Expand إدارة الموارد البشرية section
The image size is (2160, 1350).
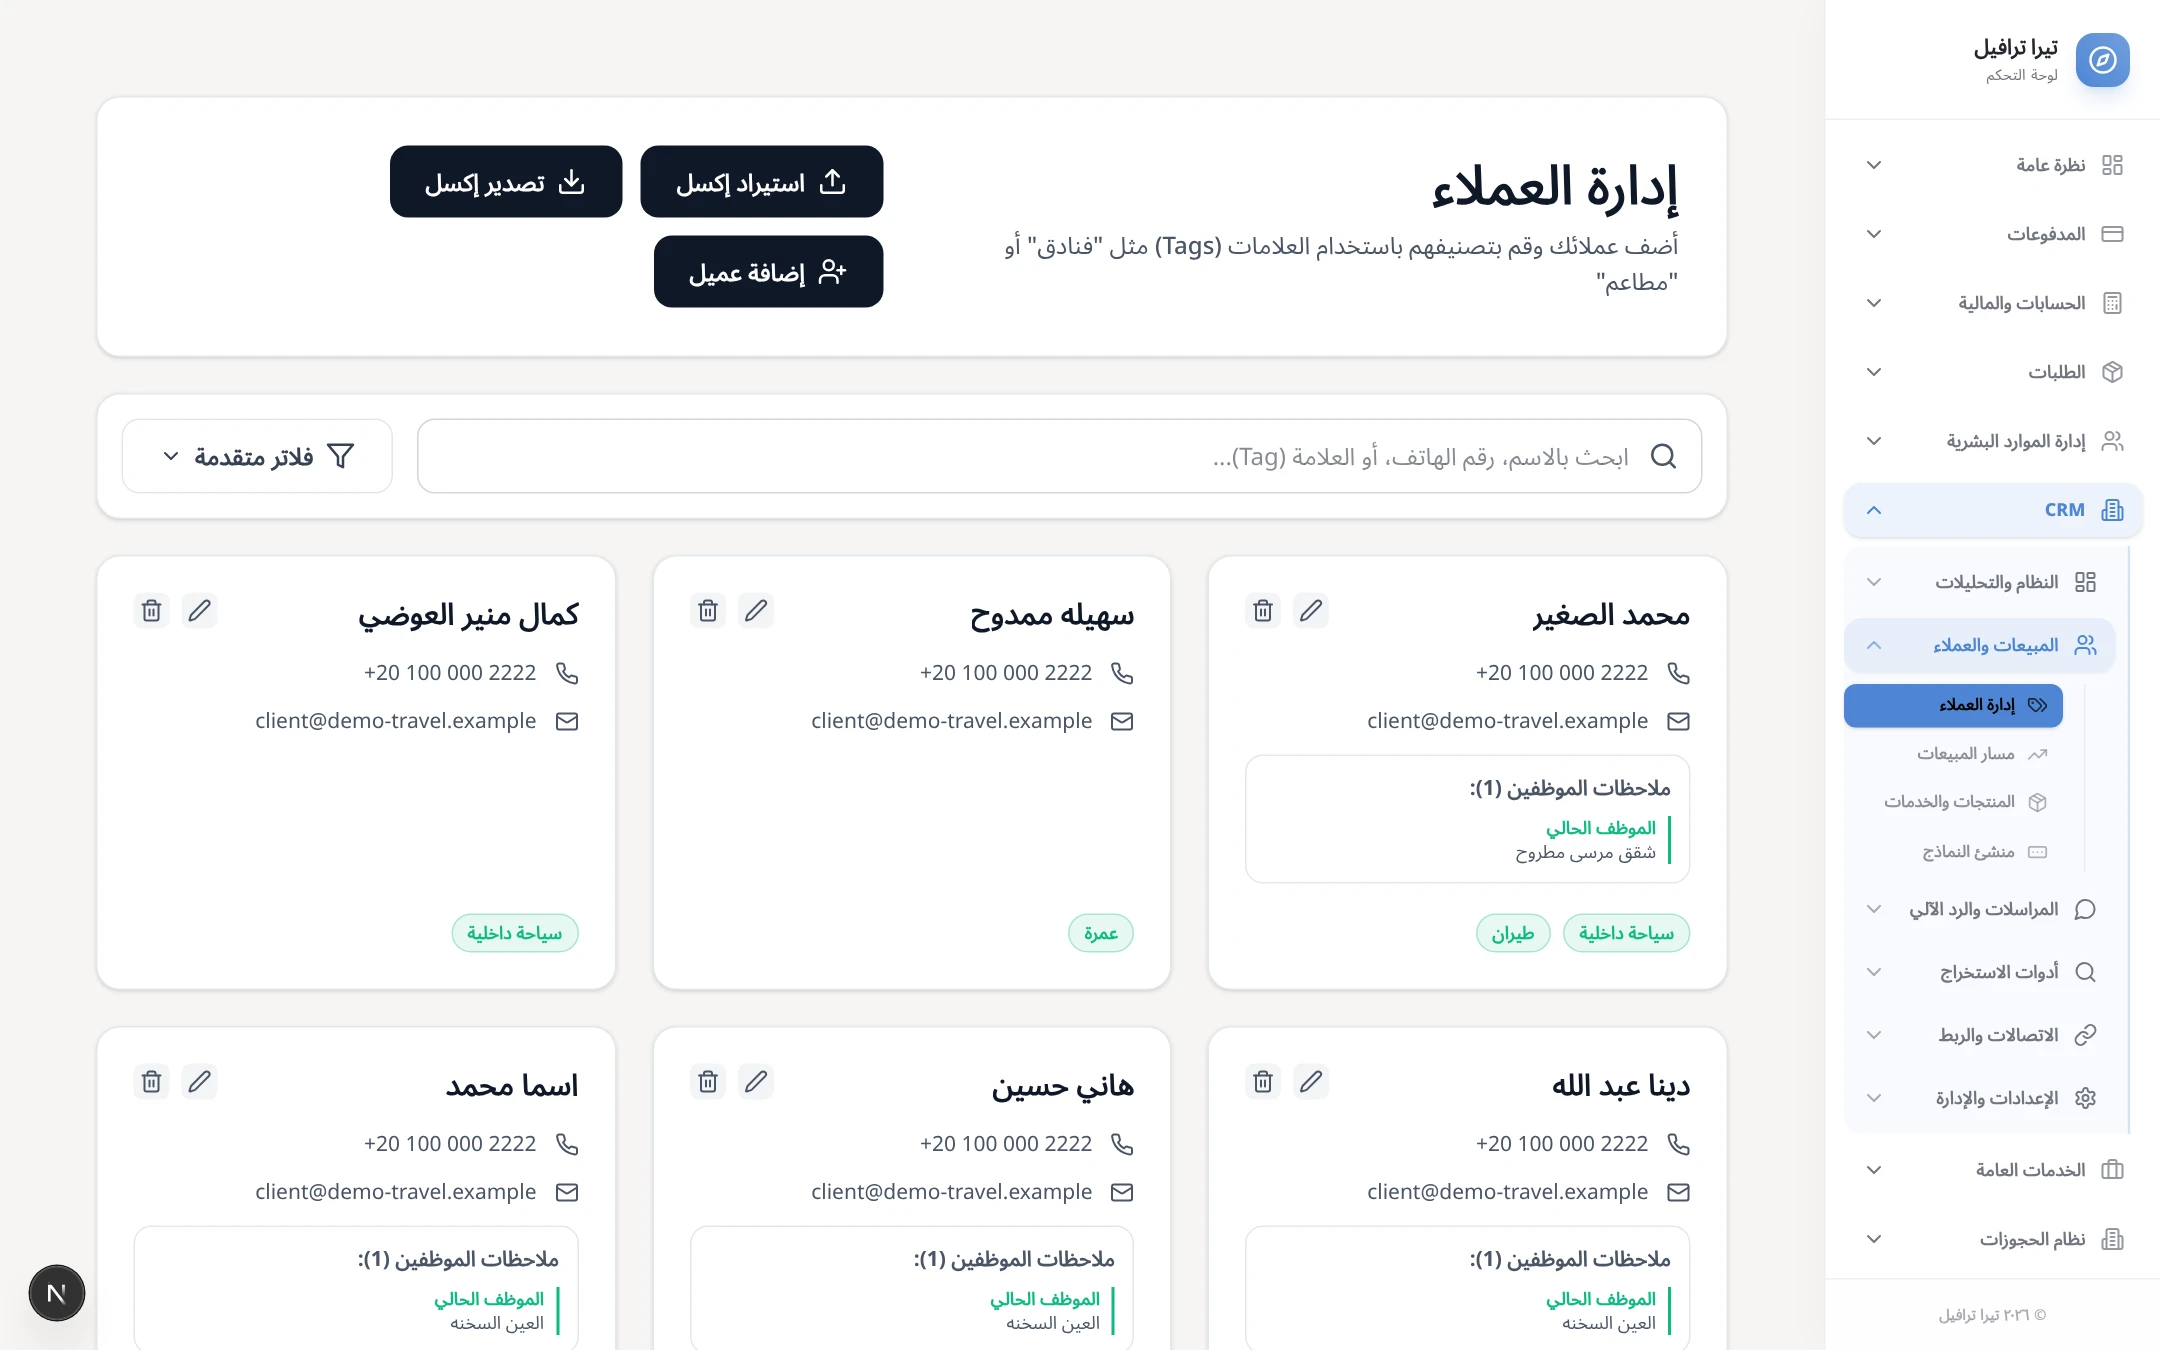point(1992,441)
